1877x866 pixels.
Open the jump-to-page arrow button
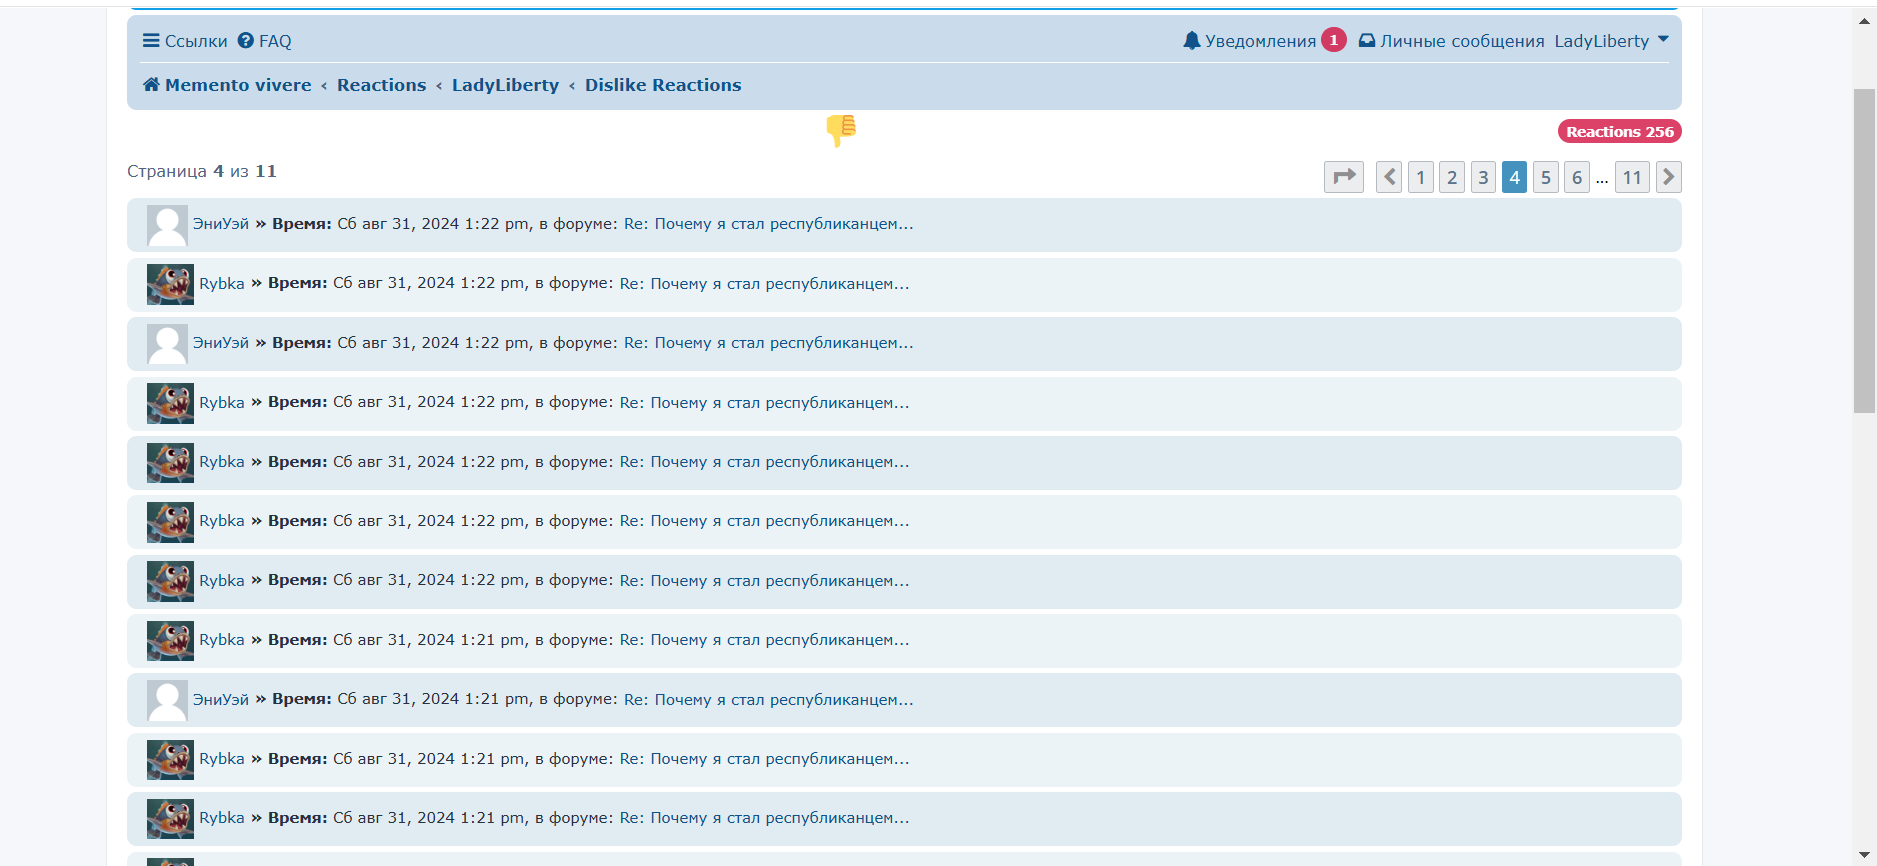click(1344, 177)
